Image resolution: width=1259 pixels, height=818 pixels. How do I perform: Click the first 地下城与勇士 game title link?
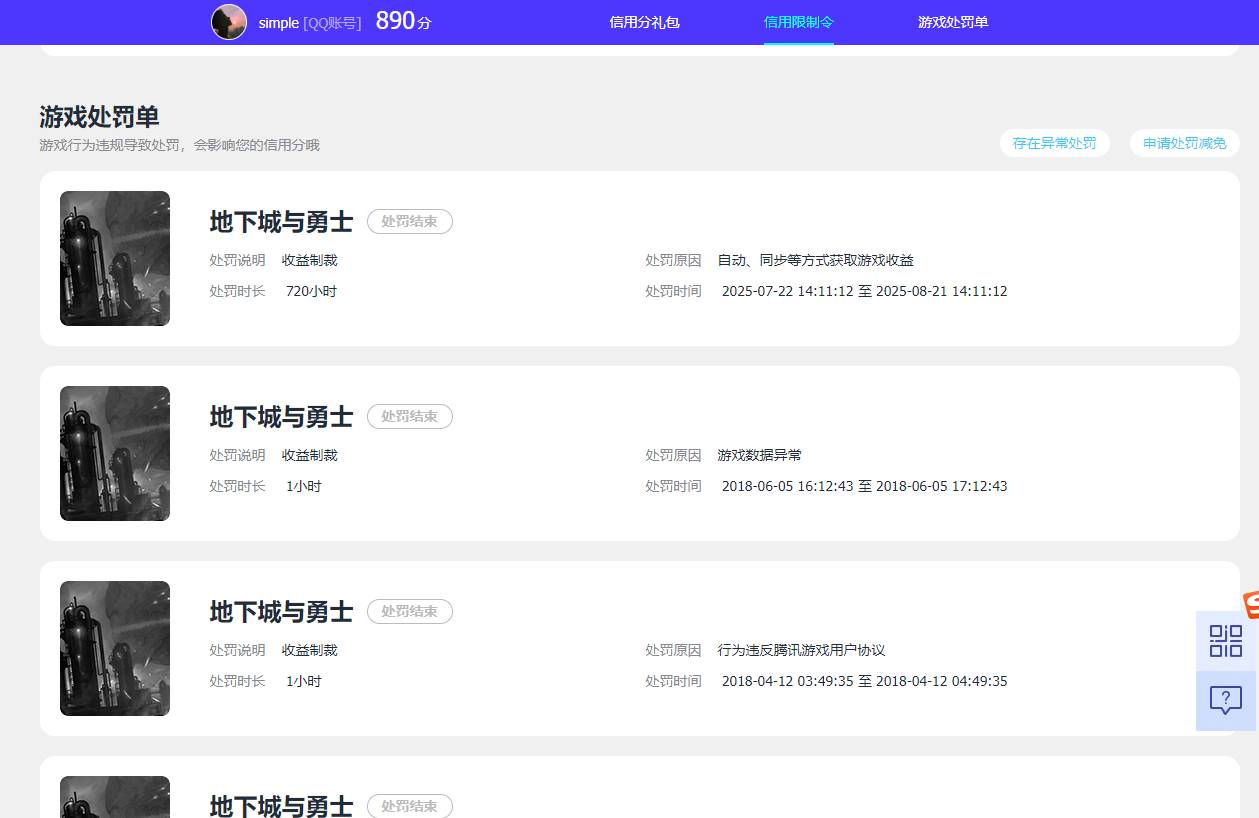(281, 222)
